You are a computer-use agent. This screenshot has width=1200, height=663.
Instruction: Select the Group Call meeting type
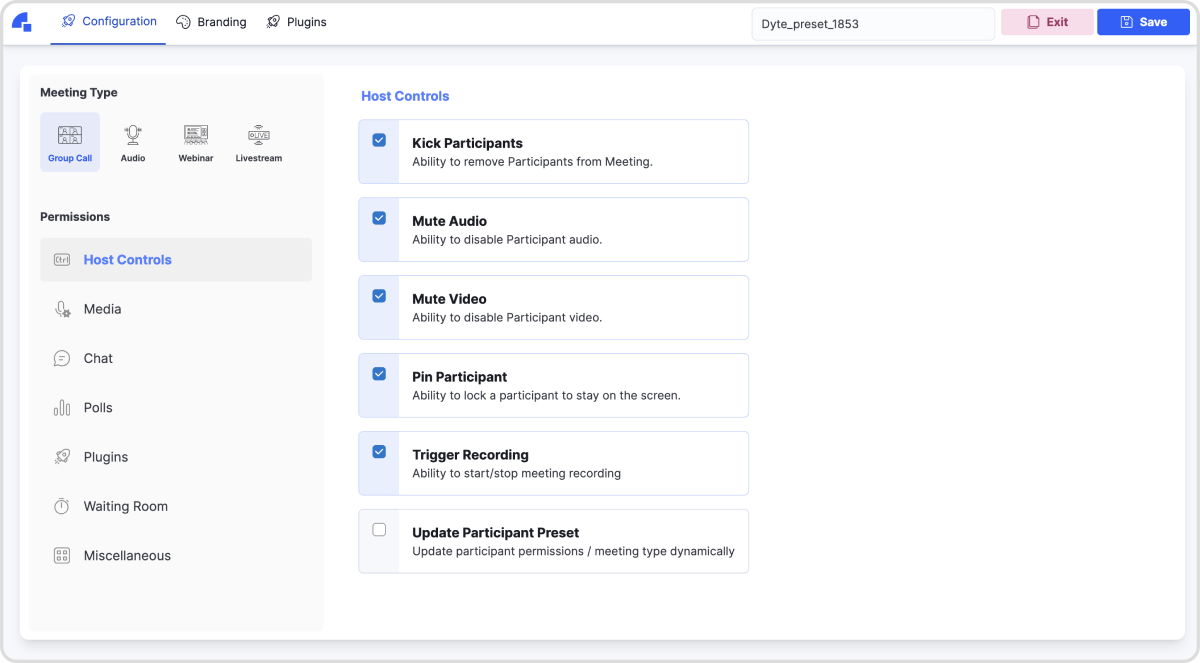(70, 142)
